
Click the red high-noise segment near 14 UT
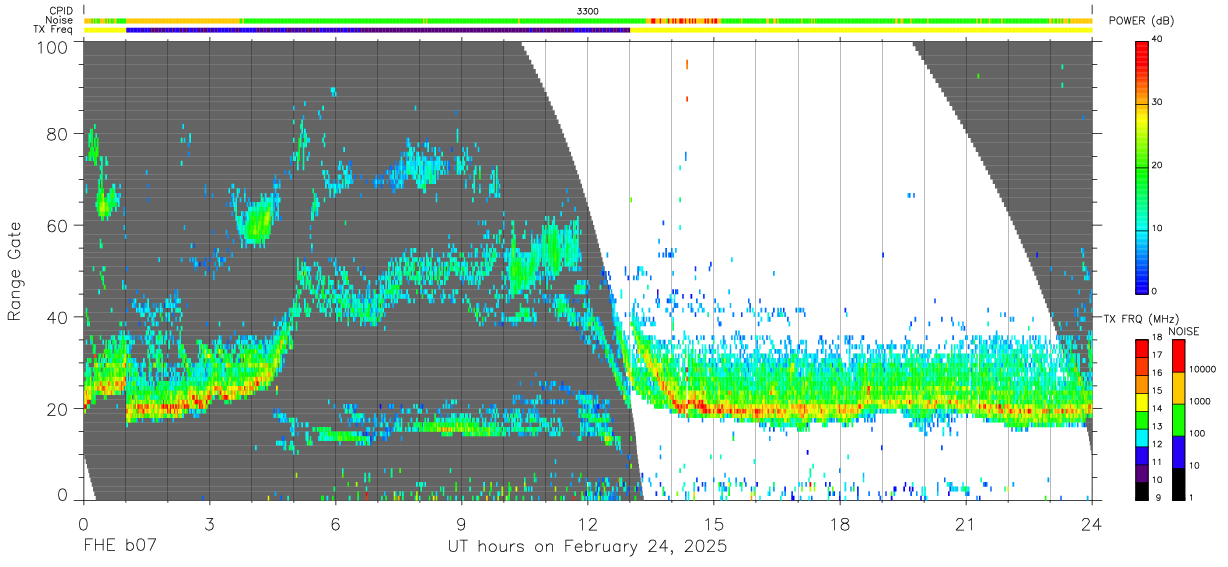click(x=684, y=20)
